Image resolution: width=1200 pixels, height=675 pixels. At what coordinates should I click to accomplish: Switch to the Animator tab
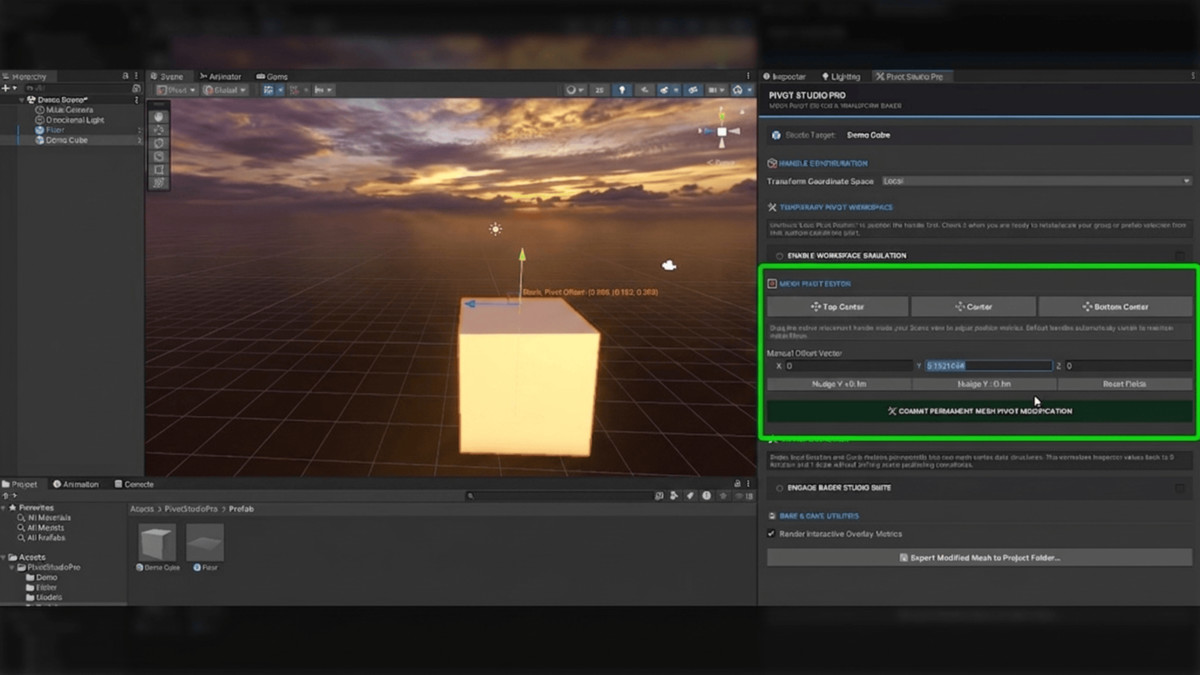(220, 76)
